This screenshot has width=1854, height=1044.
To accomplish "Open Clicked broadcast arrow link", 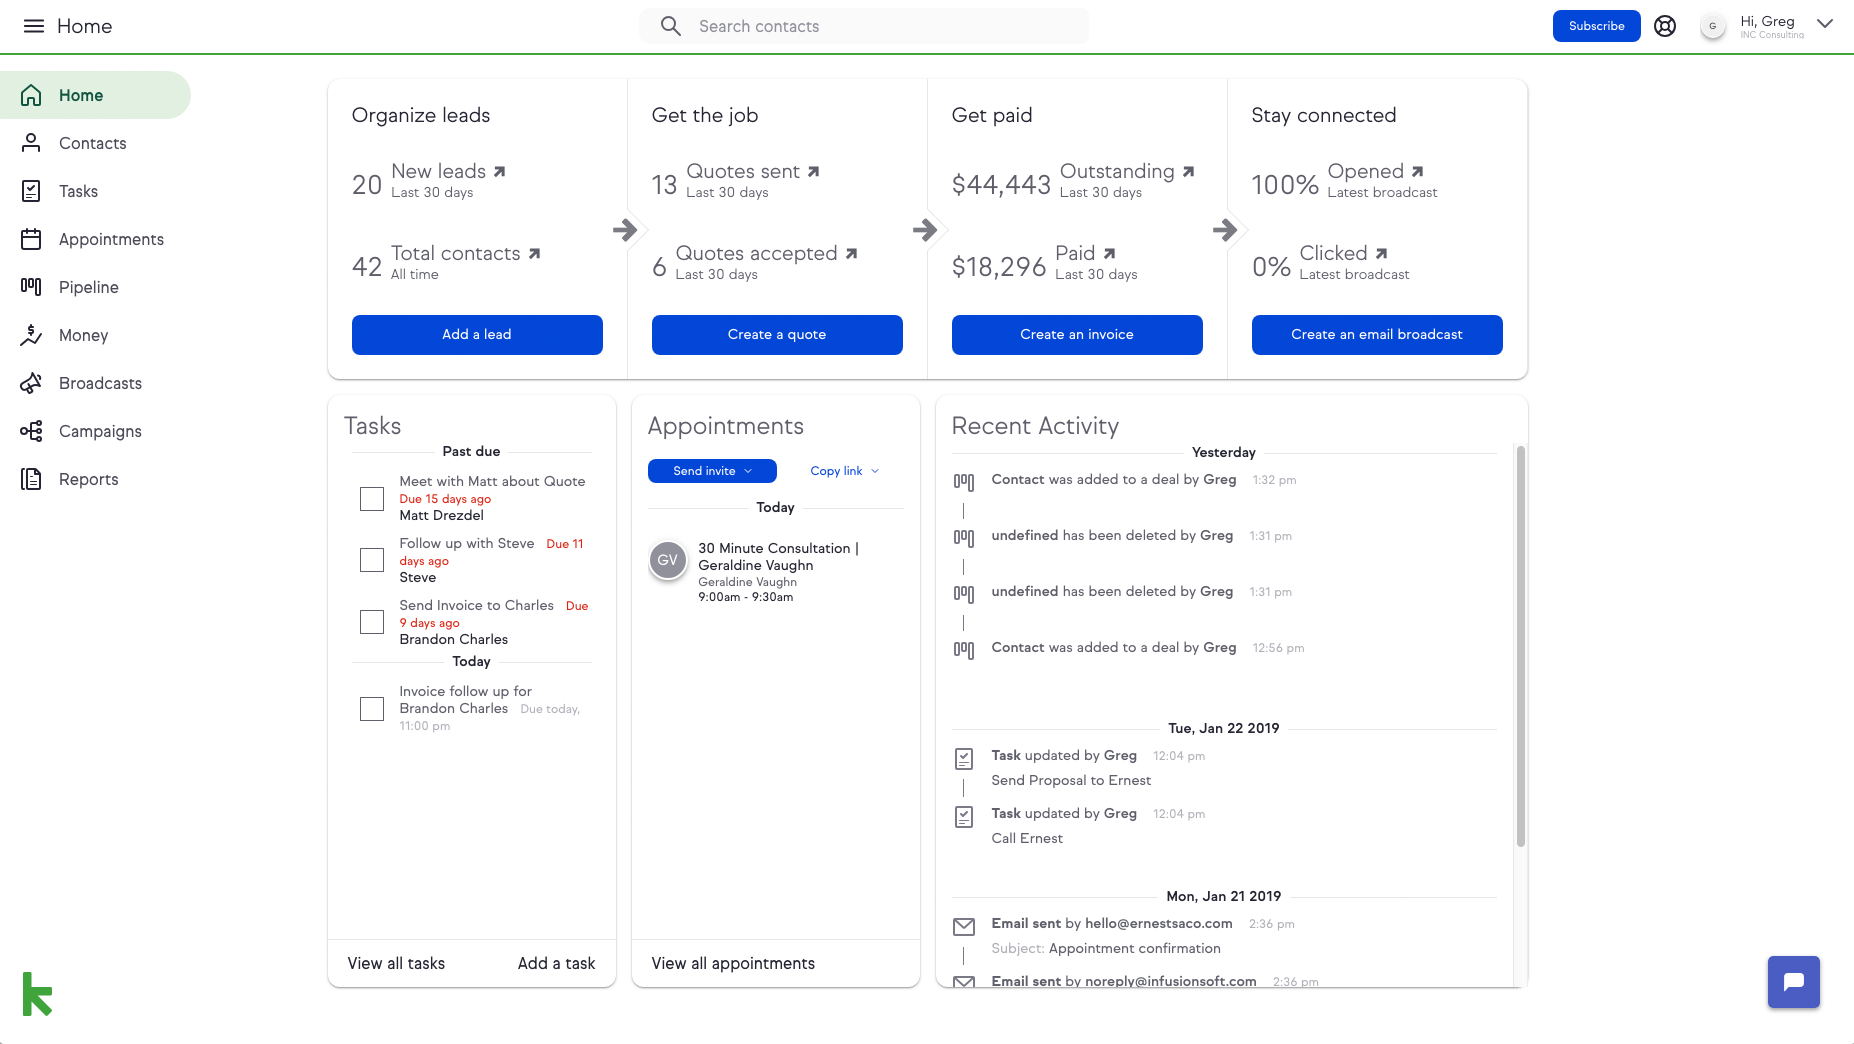I will [1381, 254].
